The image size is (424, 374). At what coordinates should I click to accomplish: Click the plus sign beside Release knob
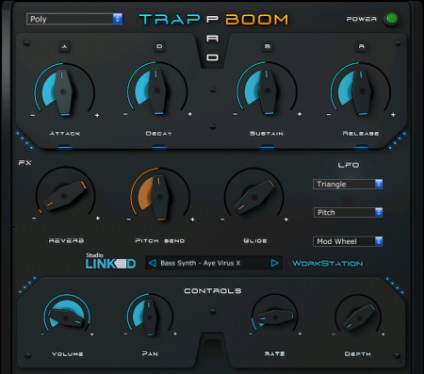(393, 114)
